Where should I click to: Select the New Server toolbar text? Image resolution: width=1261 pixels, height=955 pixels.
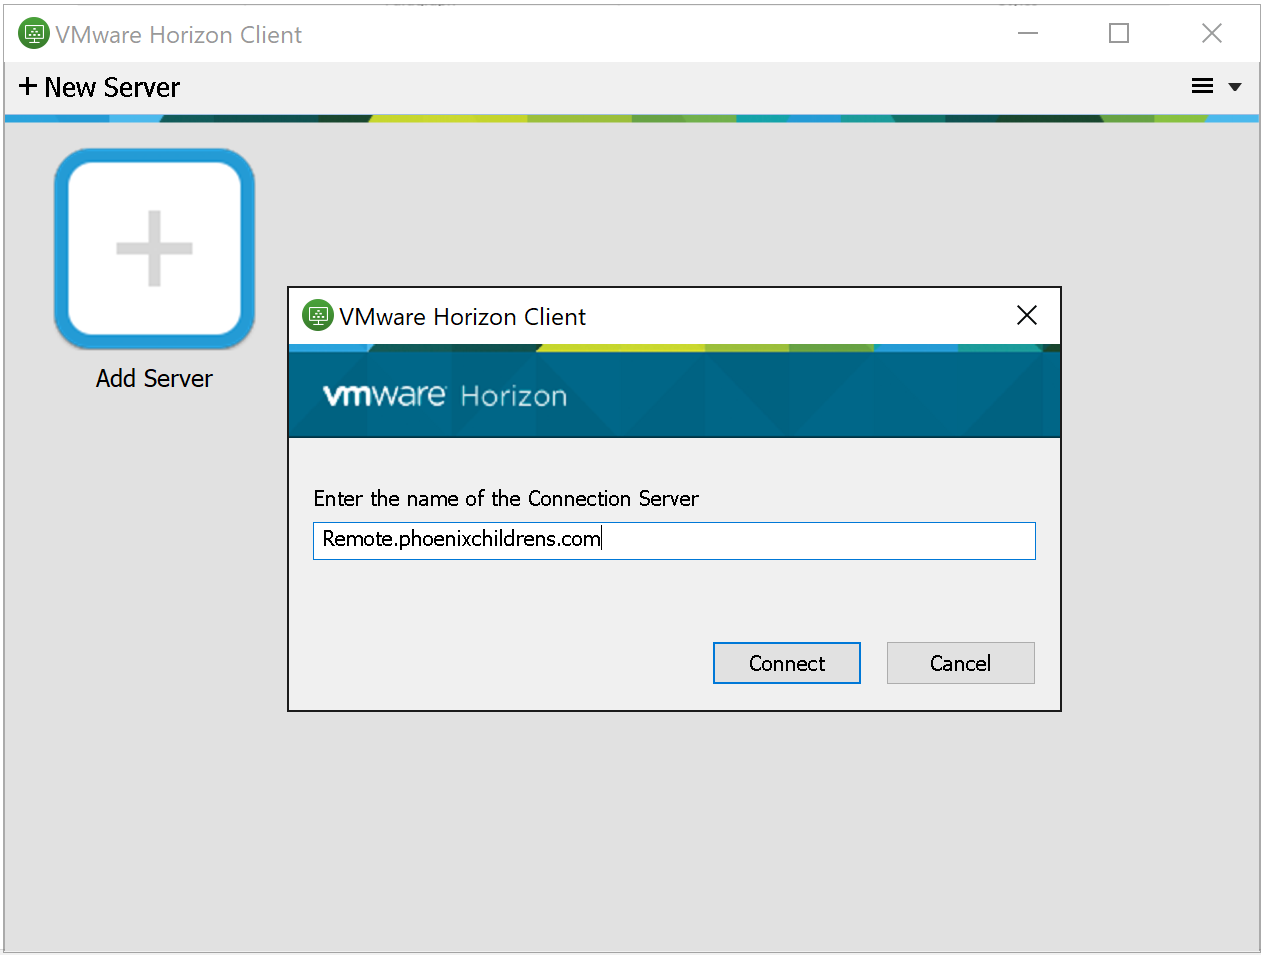[x=112, y=88]
